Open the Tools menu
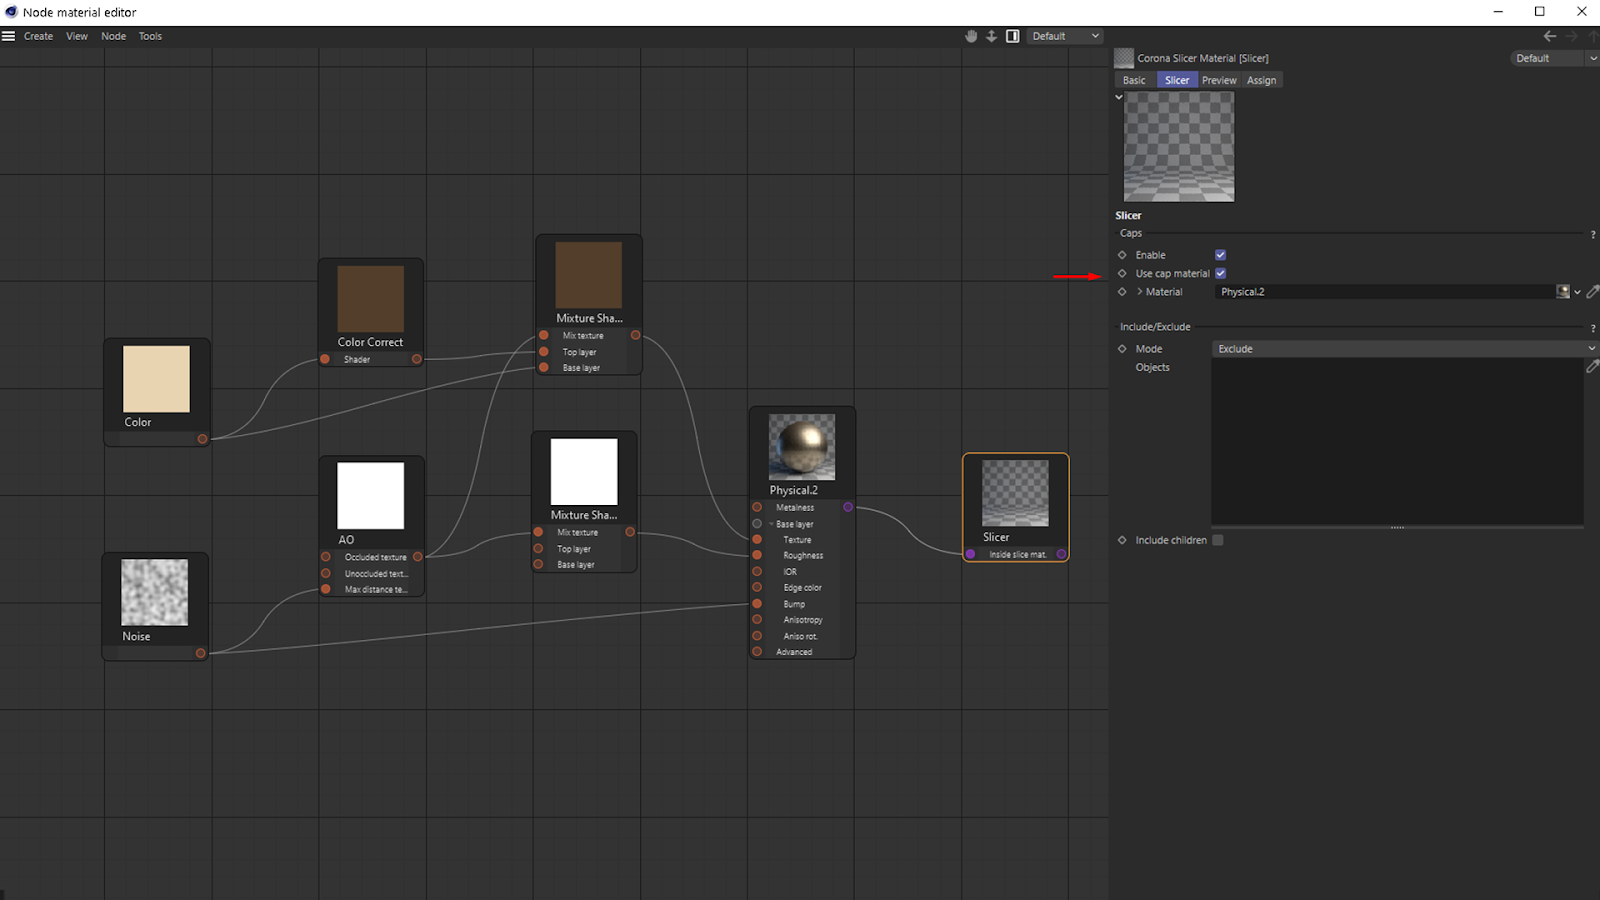The width and height of the screenshot is (1600, 900). coord(150,36)
